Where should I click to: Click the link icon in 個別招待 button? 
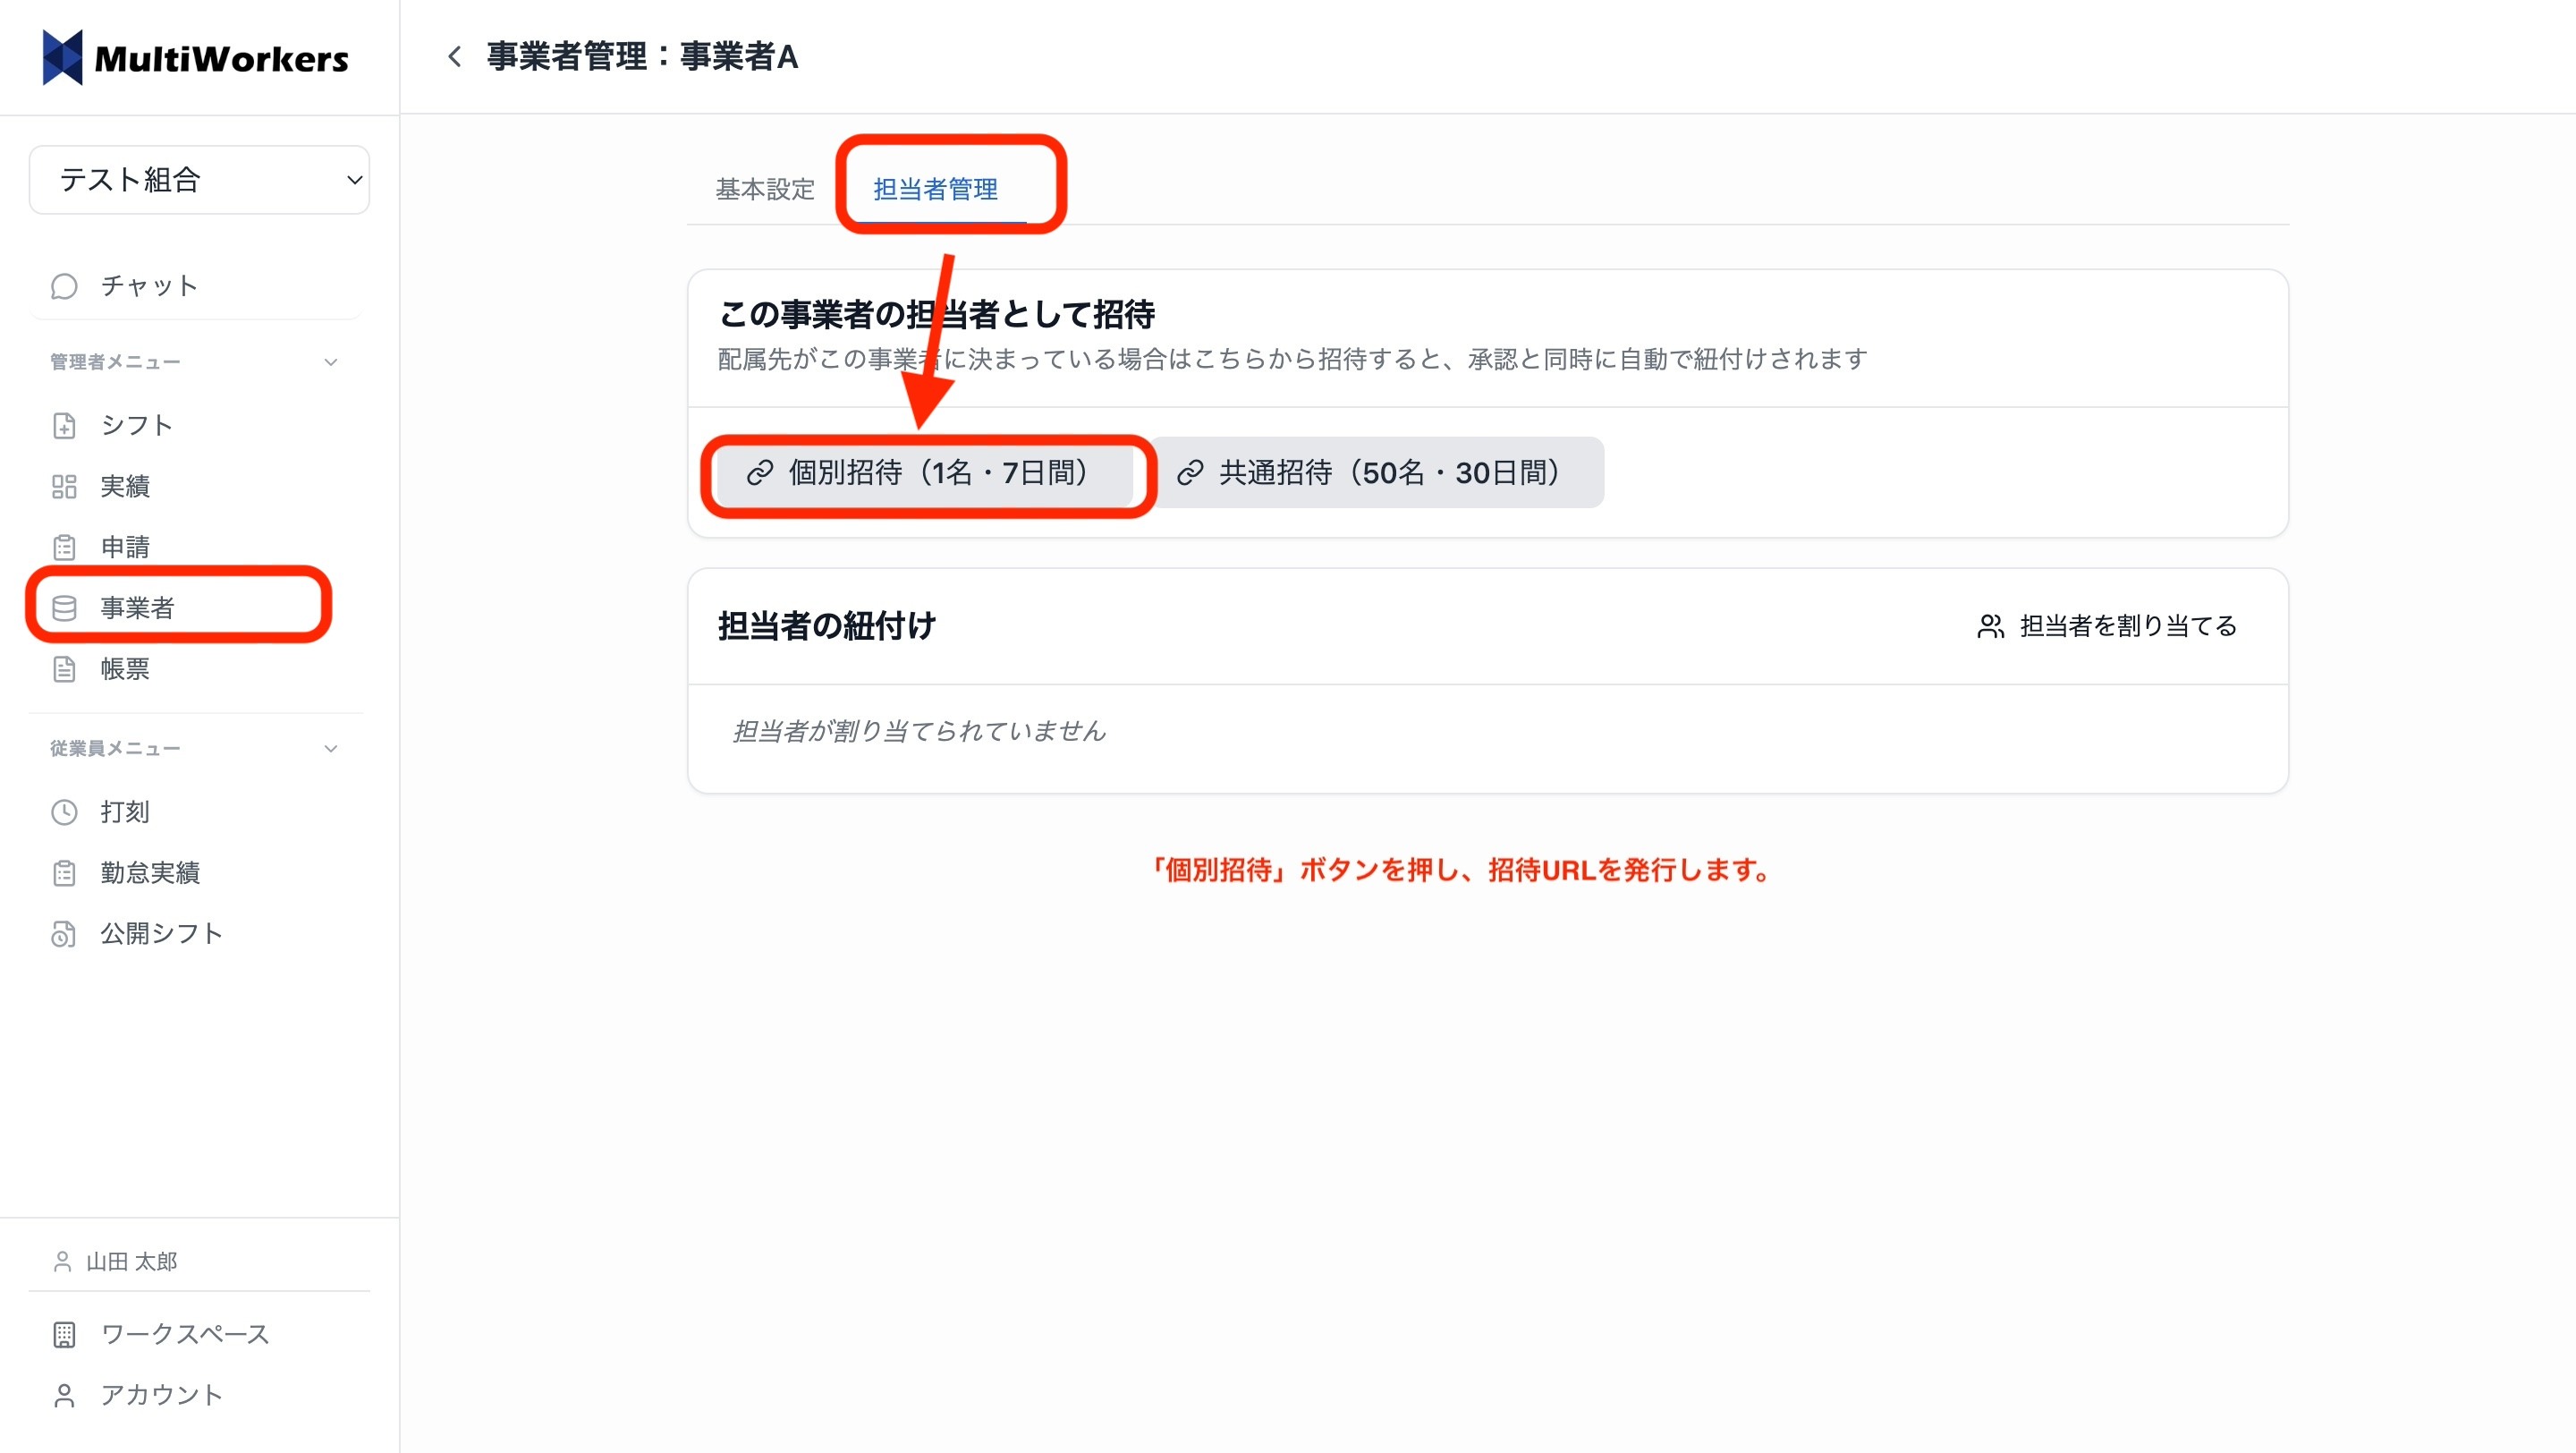tap(760, 472)
